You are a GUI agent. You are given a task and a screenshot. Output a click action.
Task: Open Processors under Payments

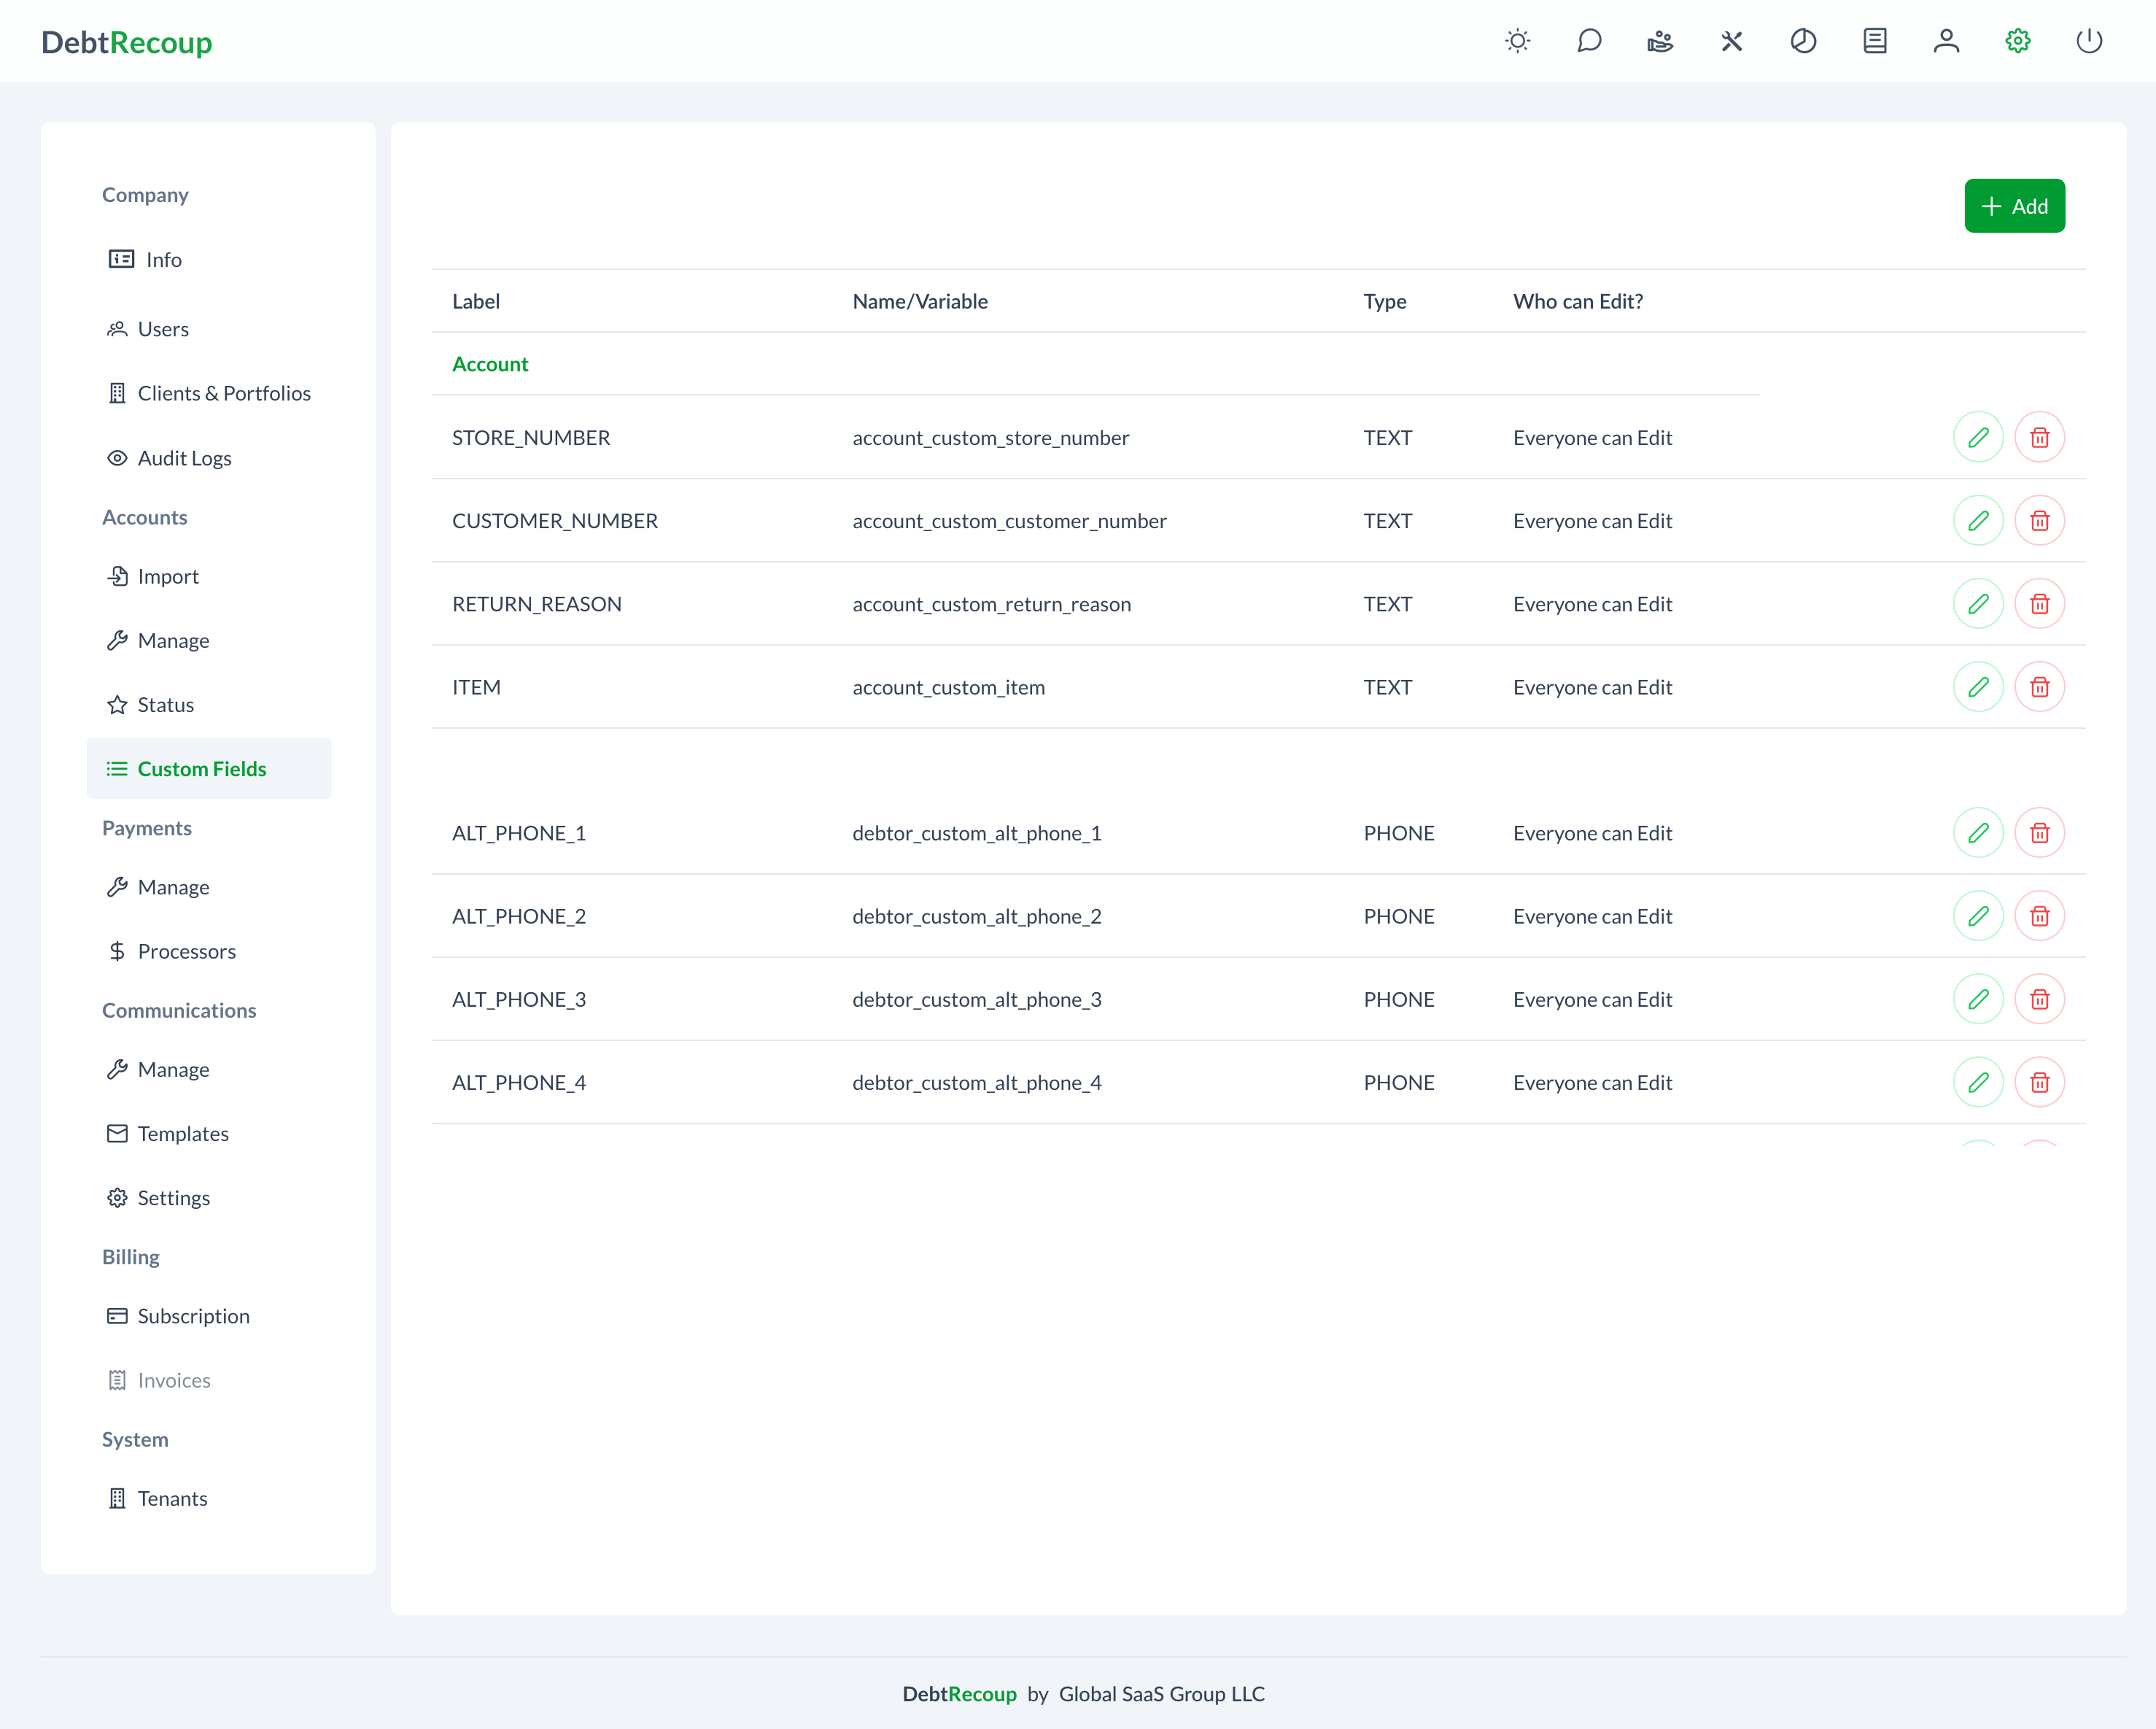coord(186,951)
